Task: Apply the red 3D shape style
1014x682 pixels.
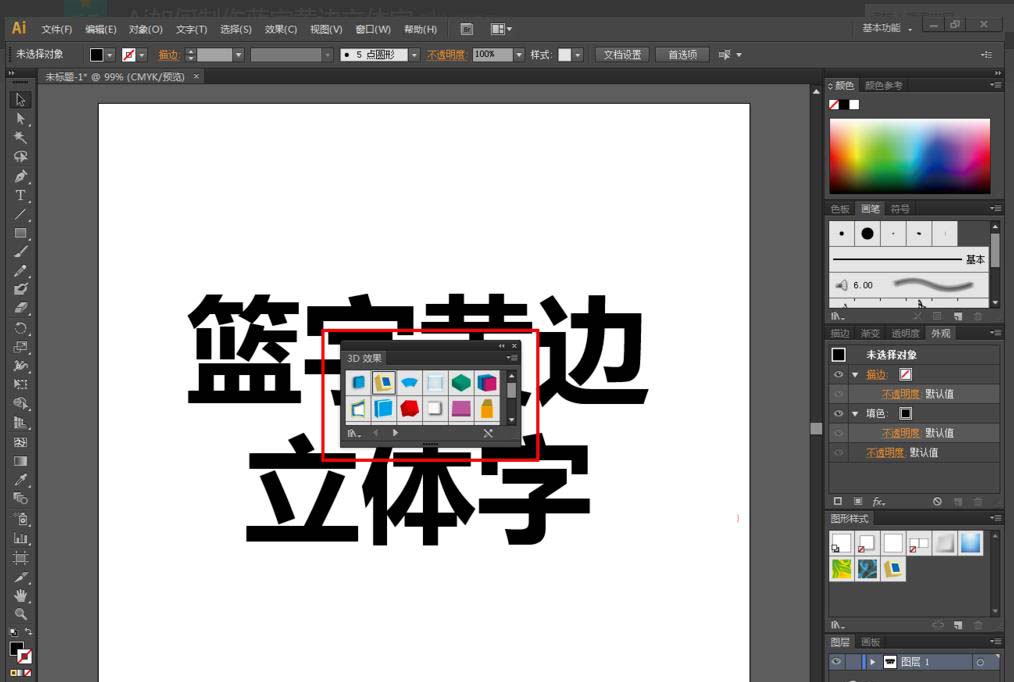Action: (x=409, y=408)
